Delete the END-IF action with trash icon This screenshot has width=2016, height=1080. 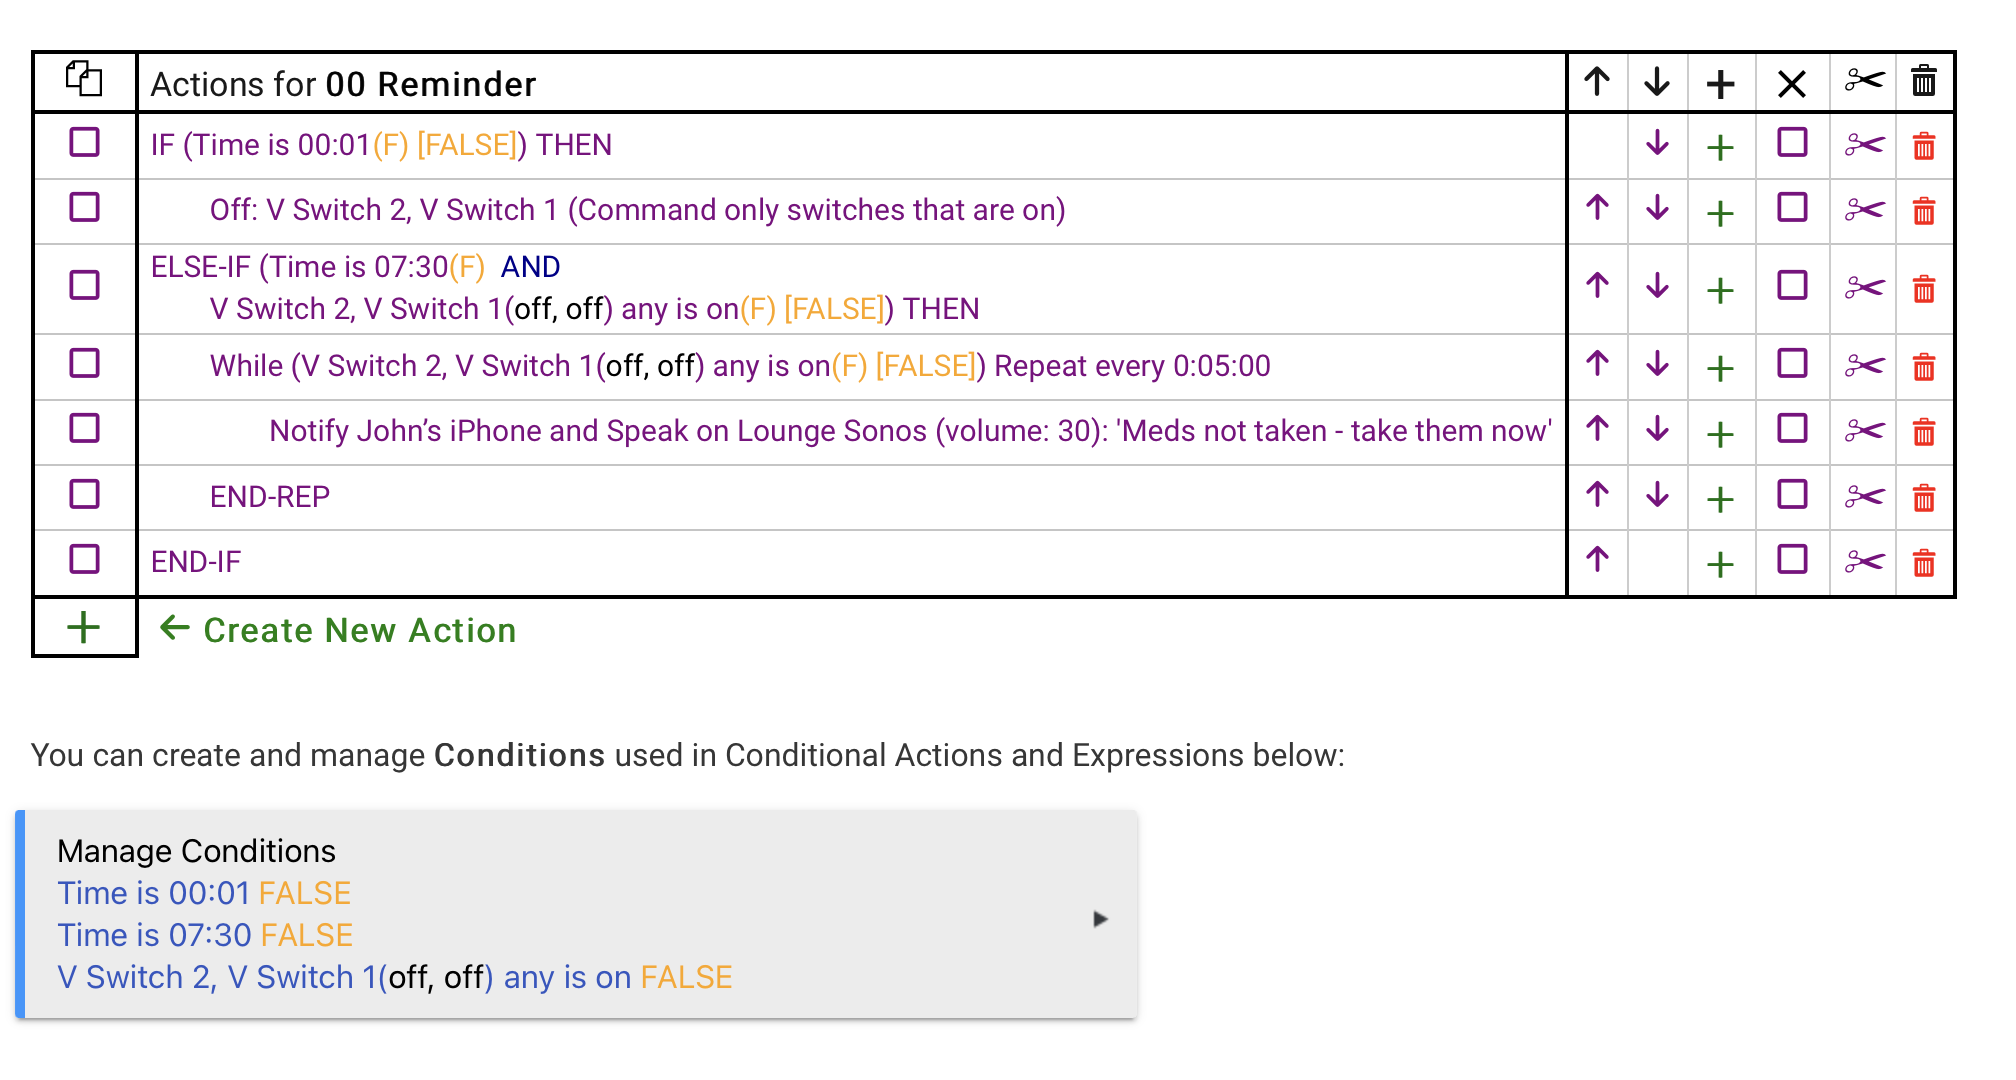point(1924,563)
